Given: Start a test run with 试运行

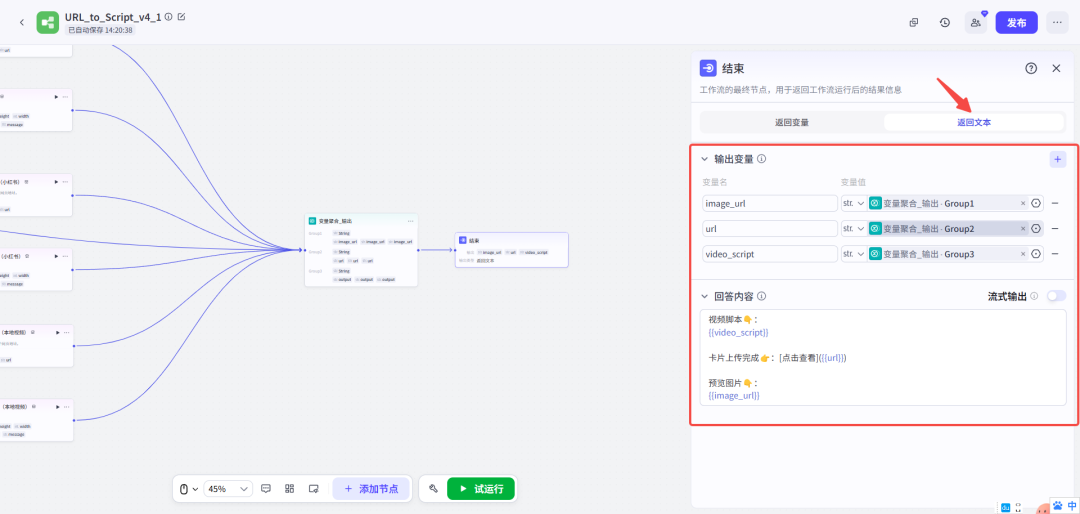Looking at the screenshot, I should (481, 489).
